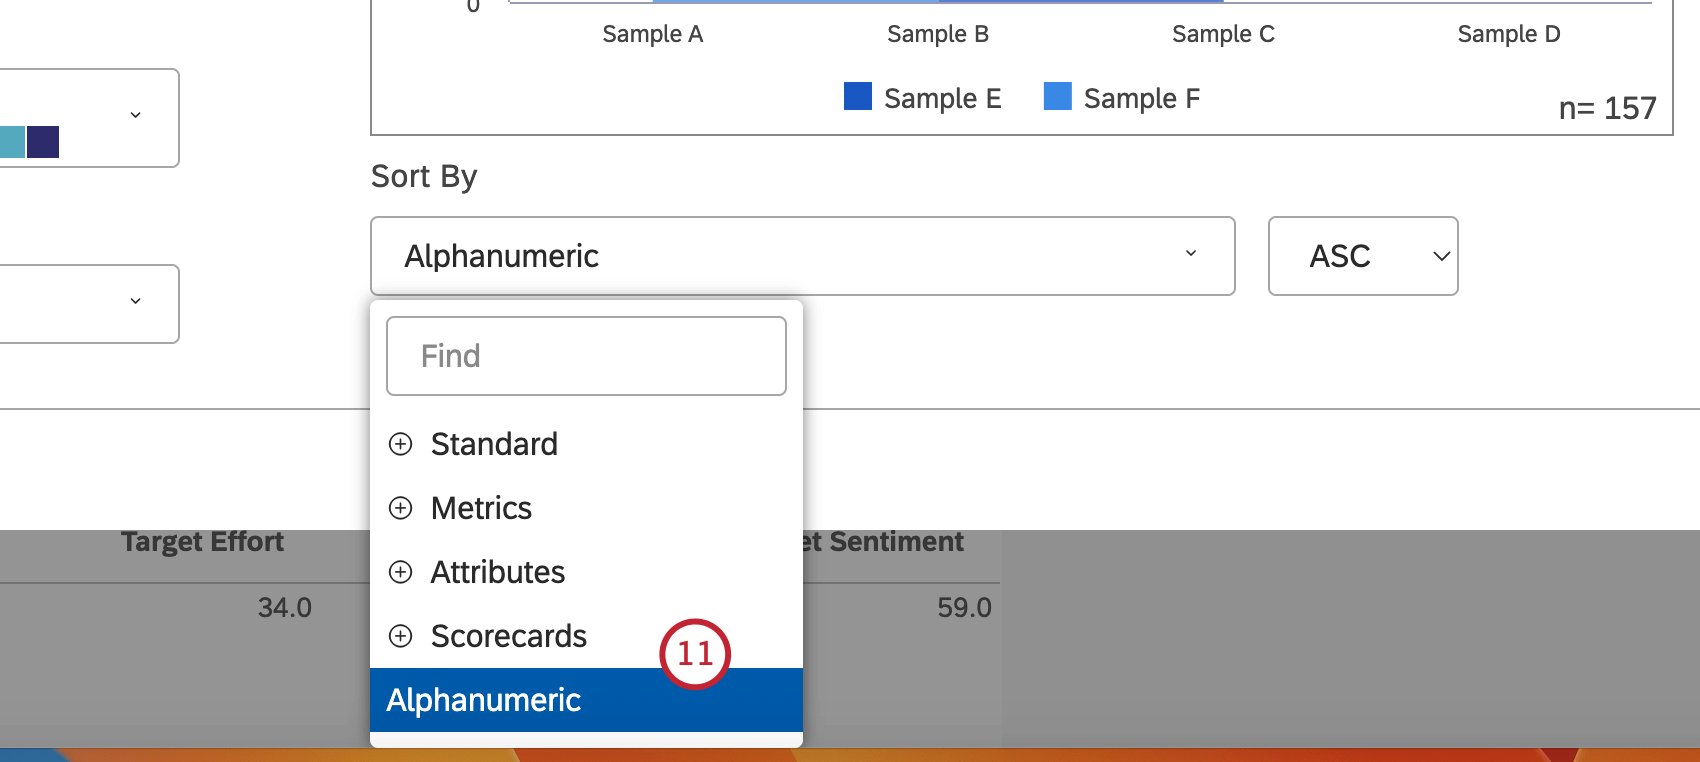The width and height of the screenshot is (1700, 762).
Task: Select the Metrics menu entry
Action: pyautogui.click(x=481, y=508)
